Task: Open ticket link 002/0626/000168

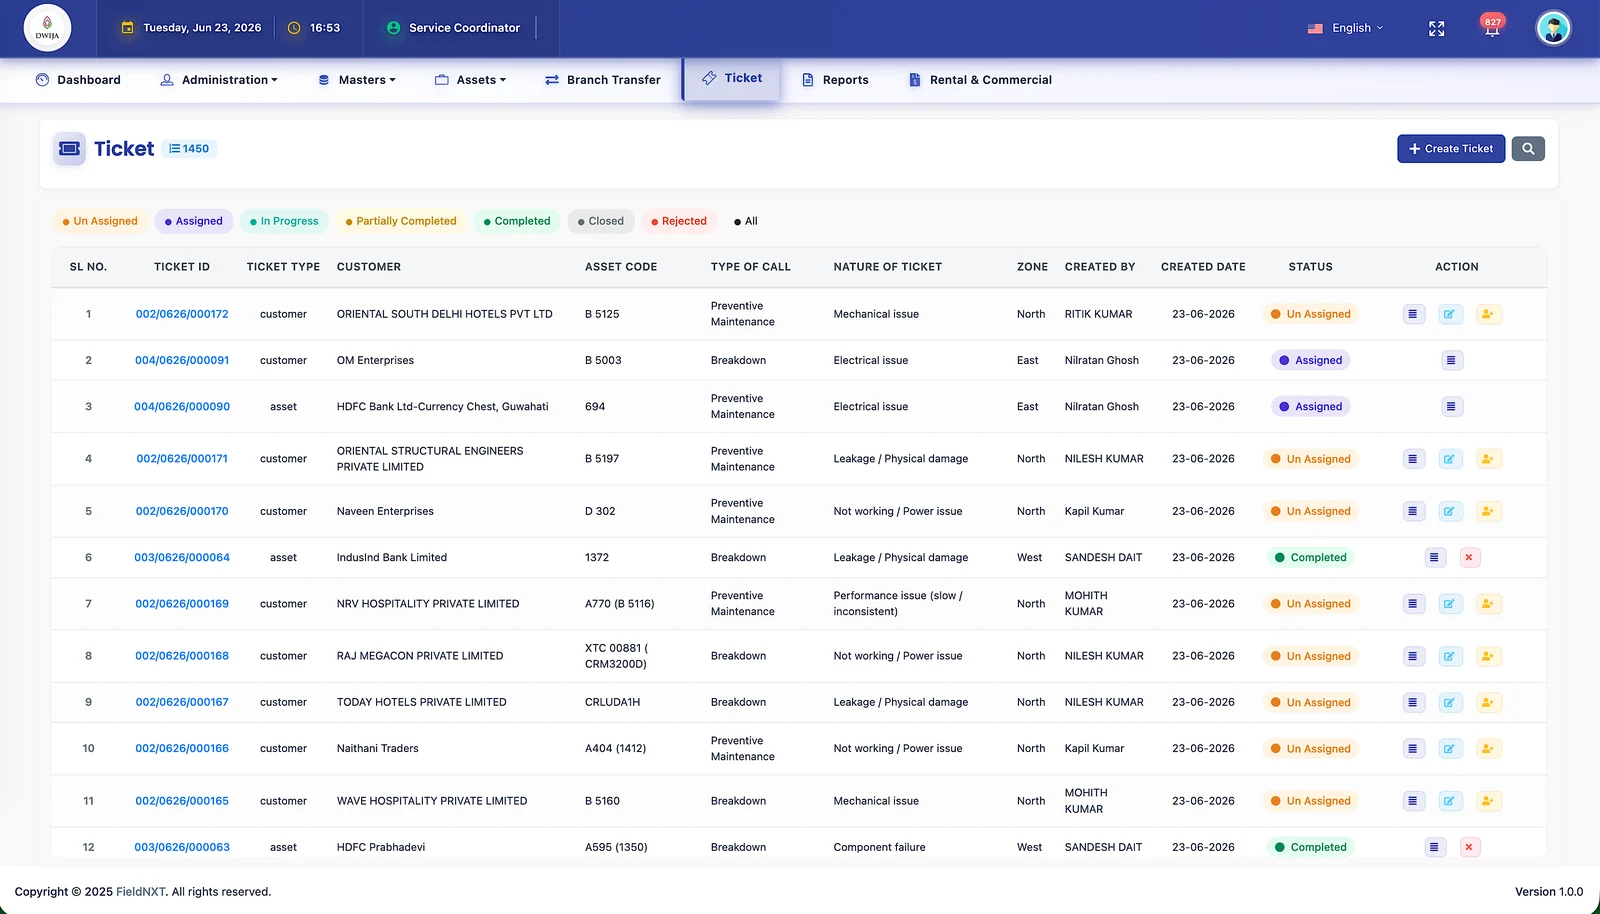Action: pos(182,656)
